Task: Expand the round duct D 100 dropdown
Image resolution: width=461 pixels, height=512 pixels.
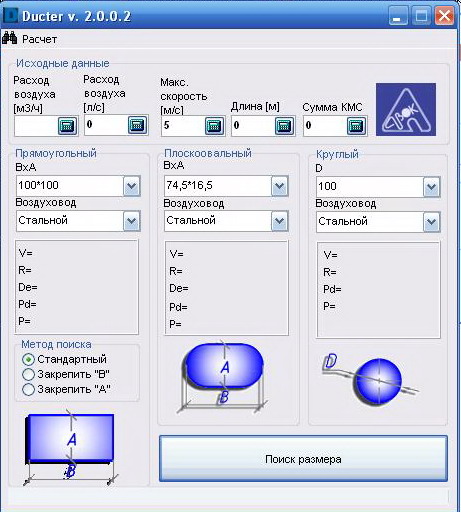Action: tap(431, 187)
